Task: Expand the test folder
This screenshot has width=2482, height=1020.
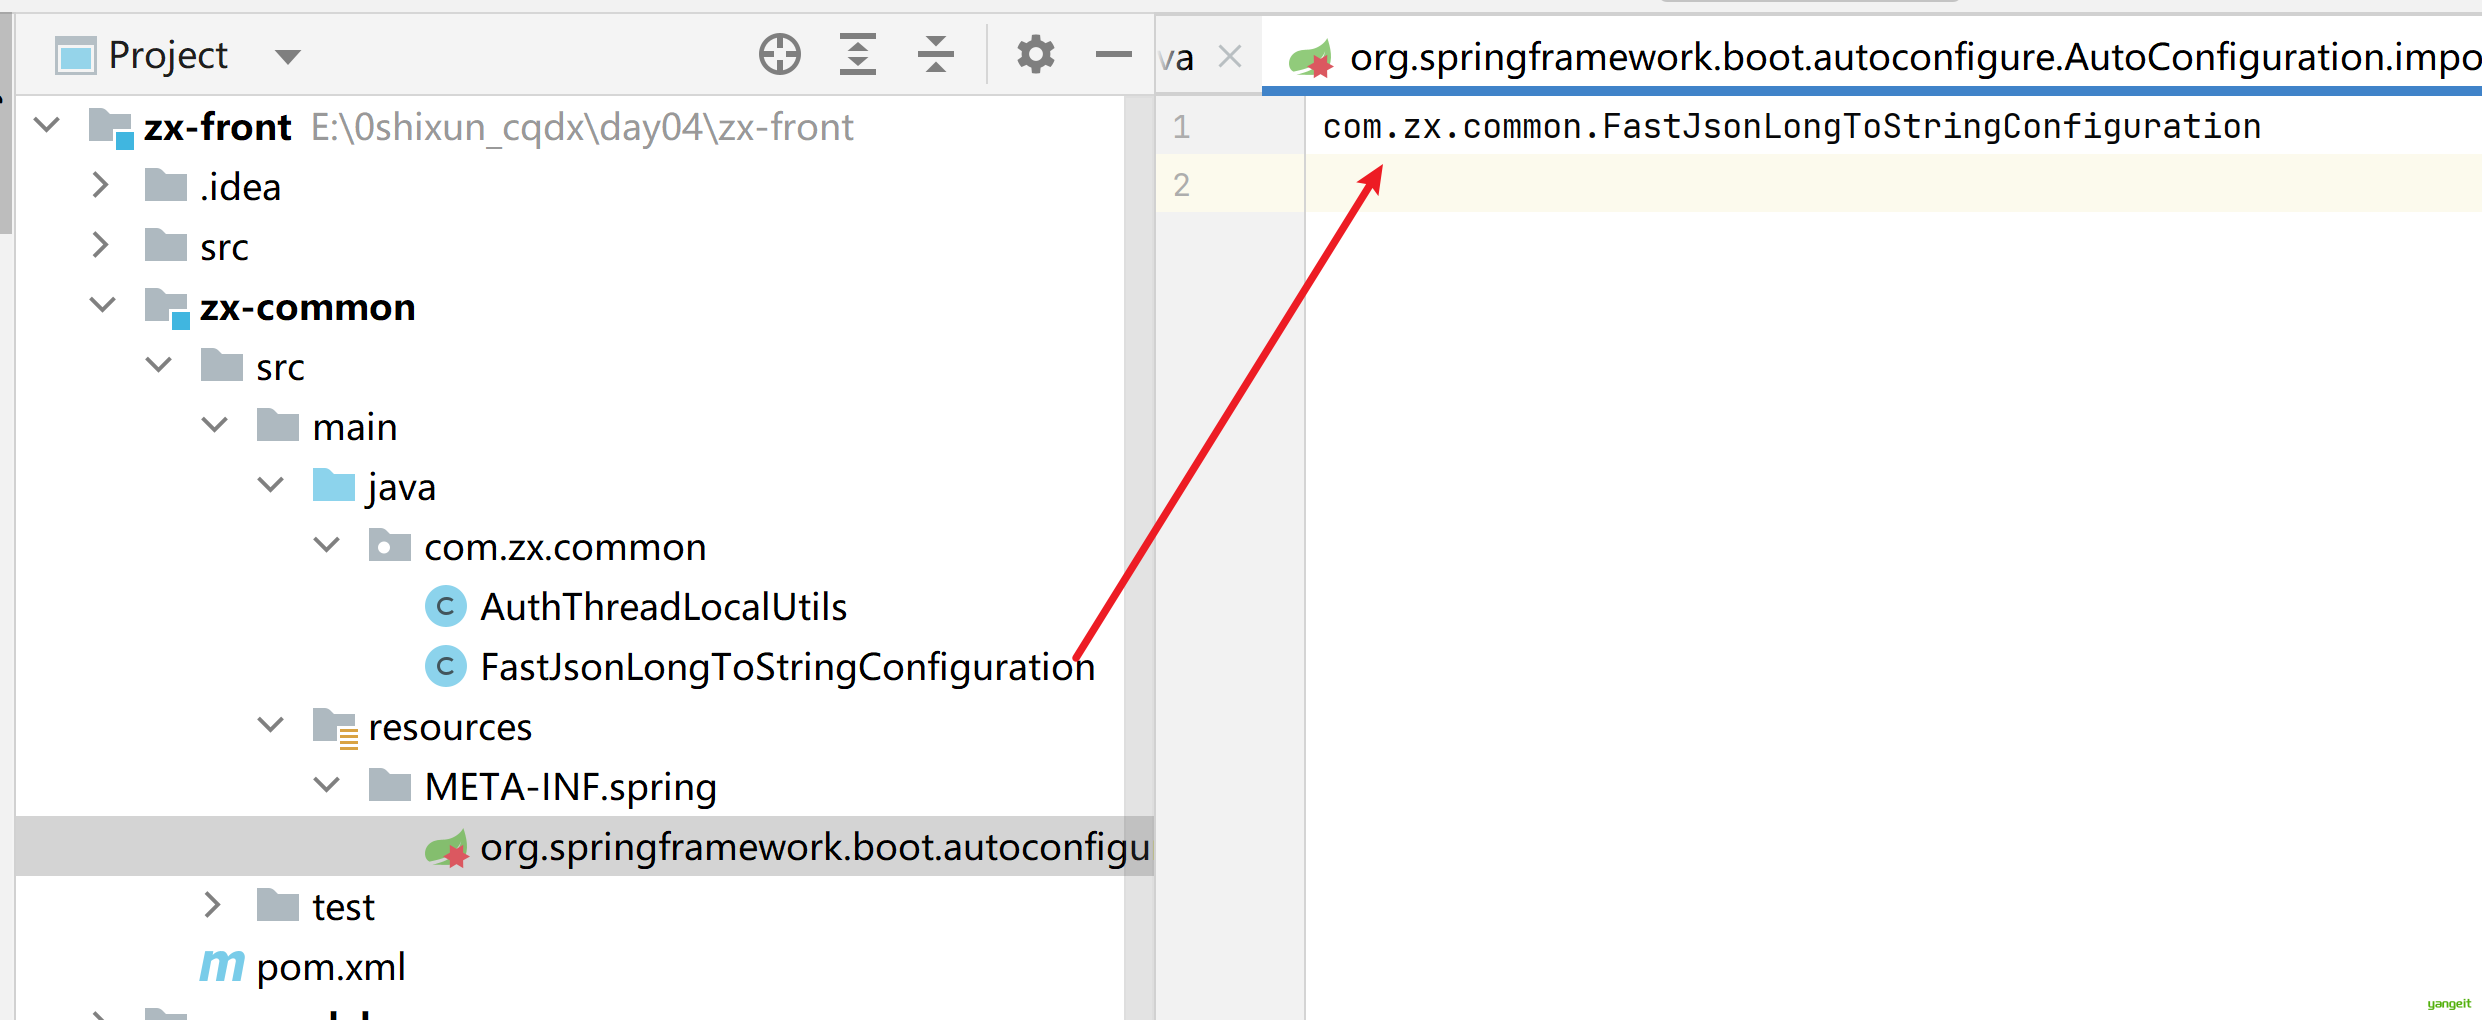Action: [x=212, y=906]
